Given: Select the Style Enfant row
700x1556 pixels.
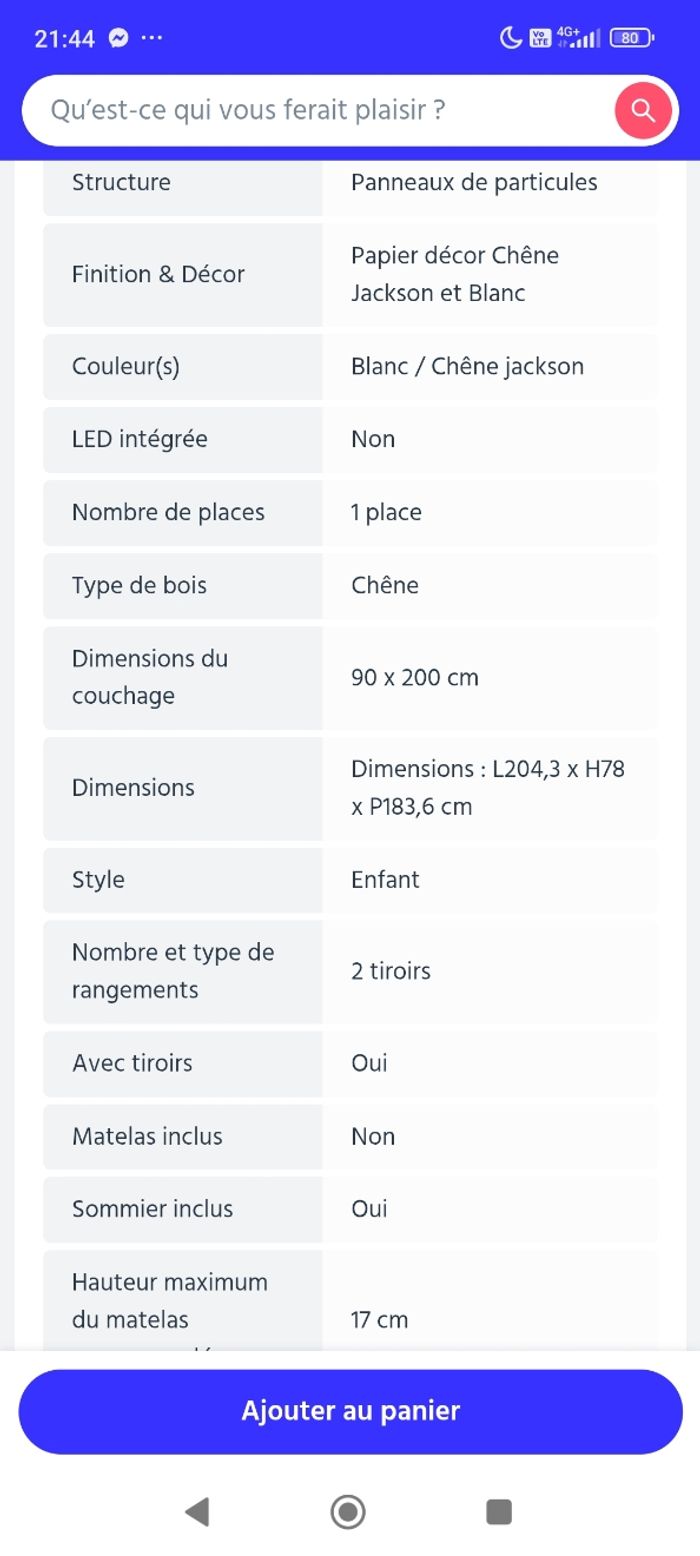Looking at the screenshot, I should (x=350, y=879).
